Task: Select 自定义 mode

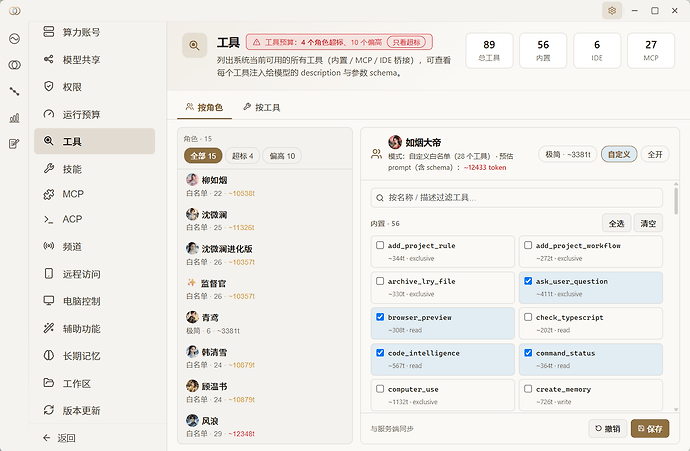Action: (x=619, y=154)
